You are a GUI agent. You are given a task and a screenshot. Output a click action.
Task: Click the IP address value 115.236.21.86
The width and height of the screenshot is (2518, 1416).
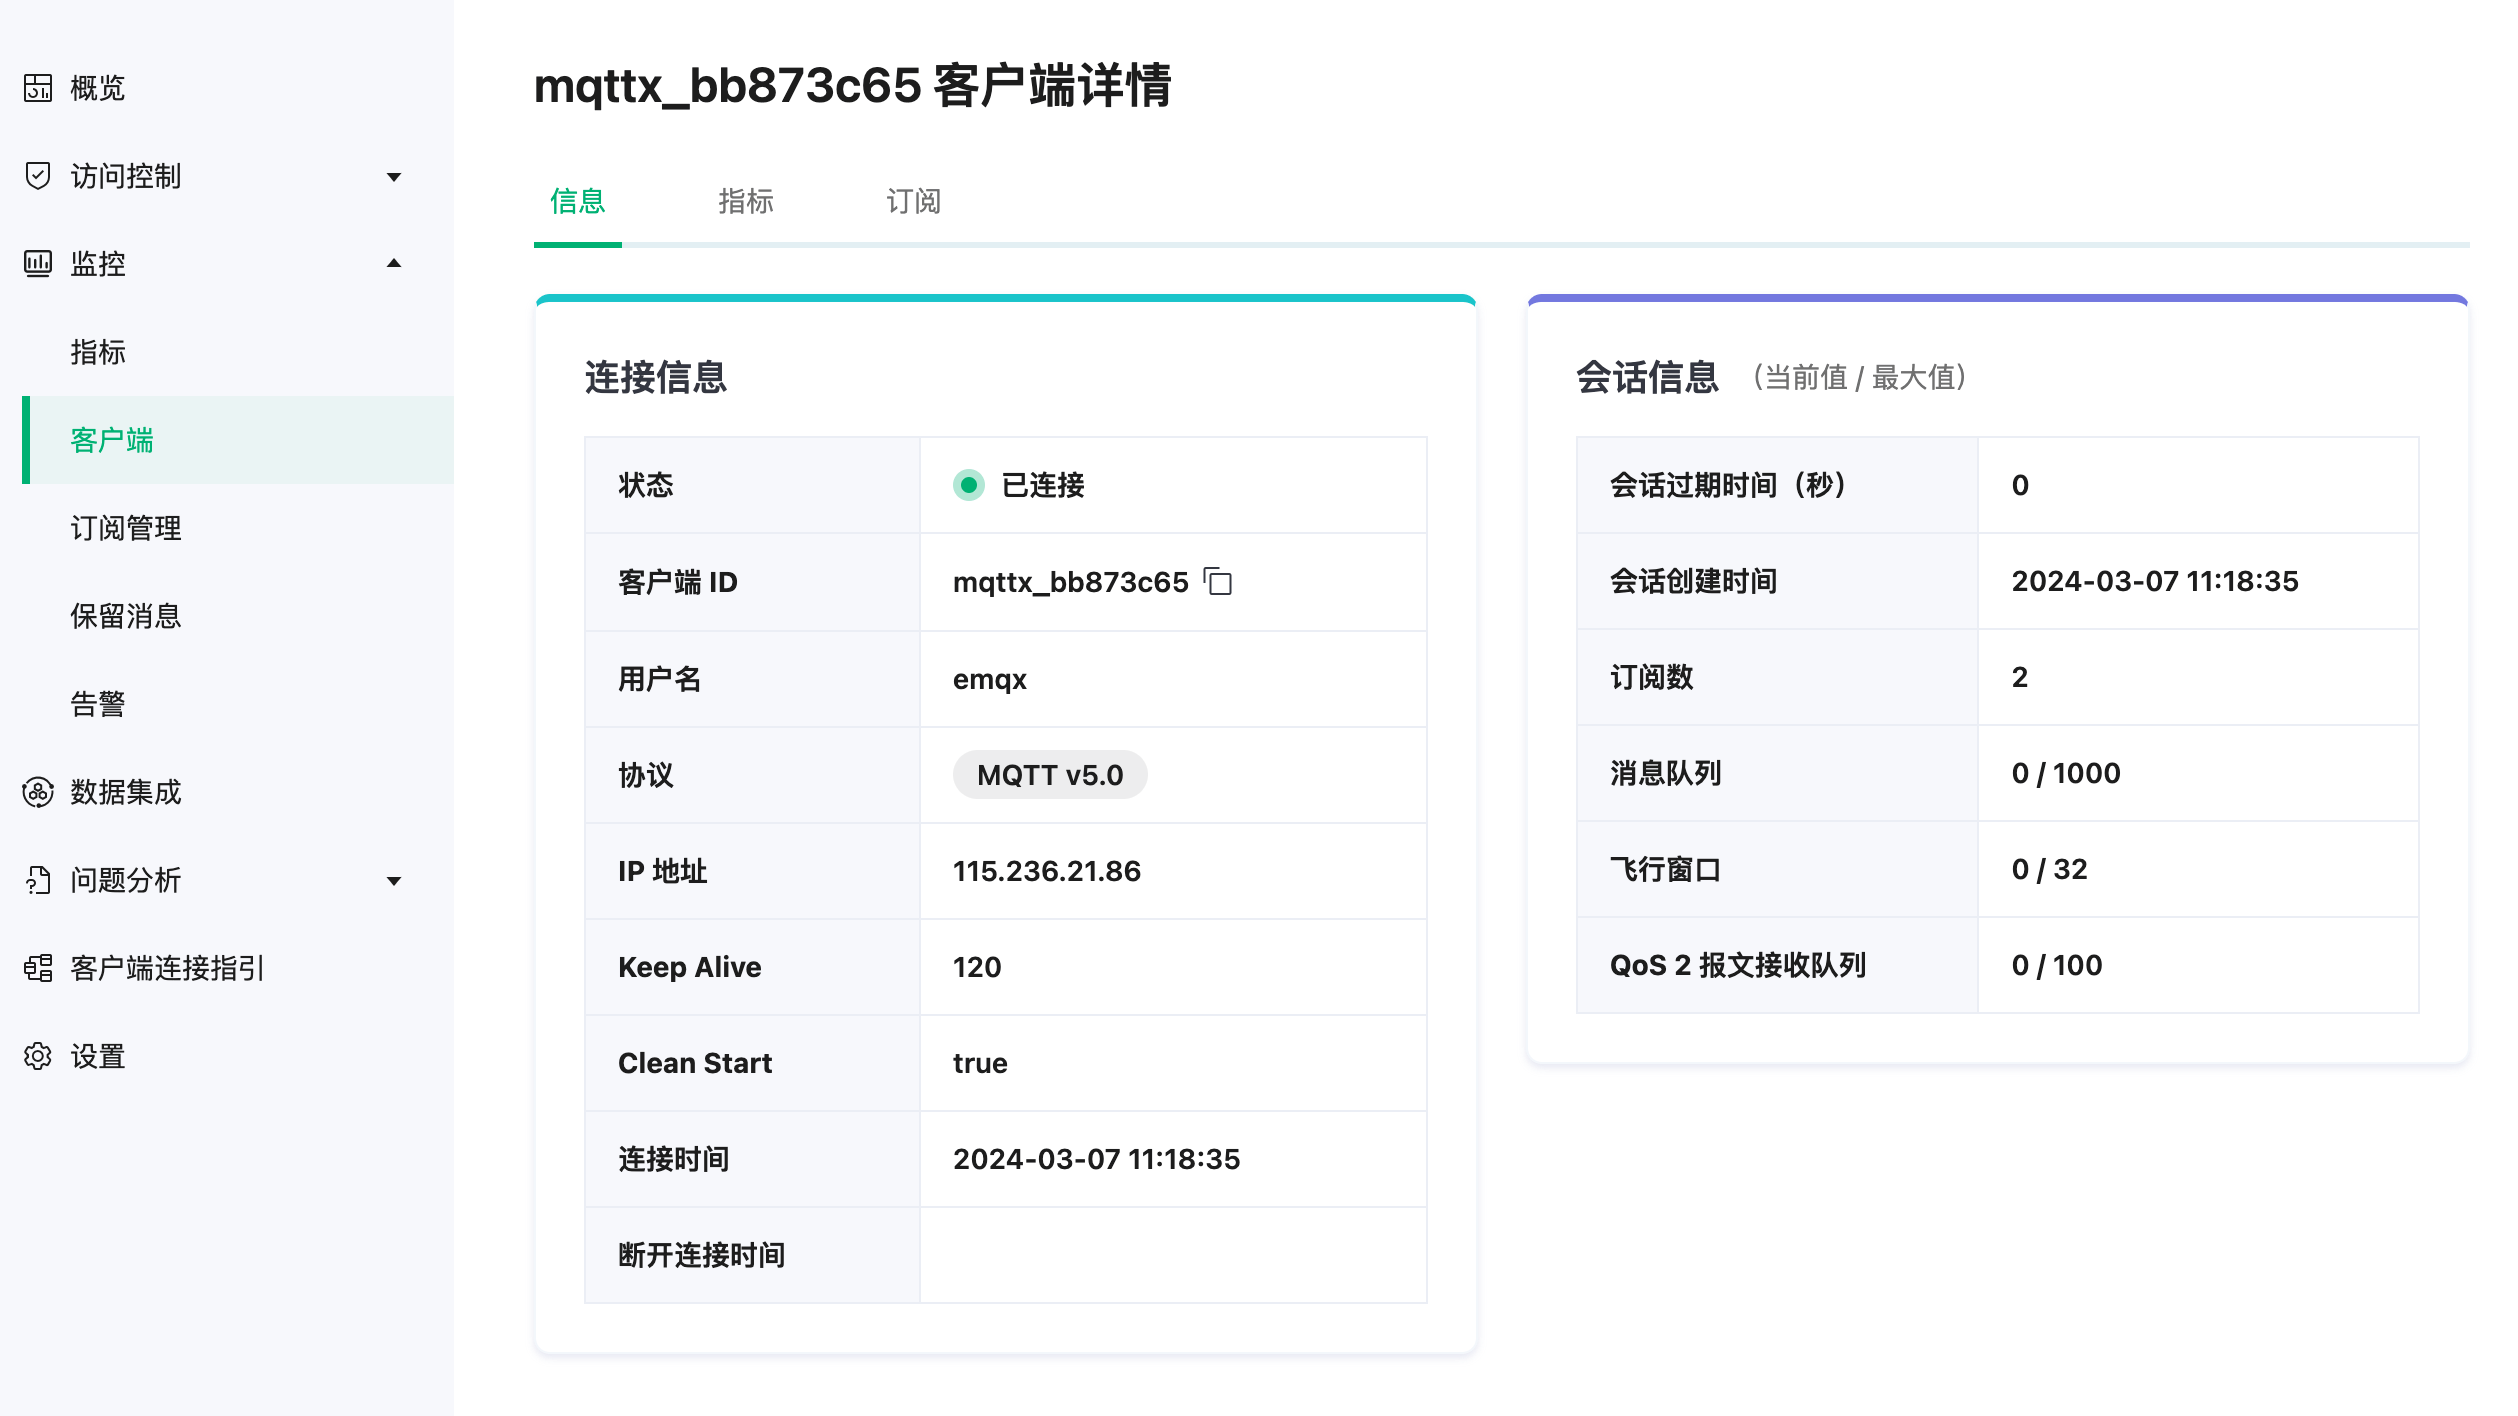pyautogui.click(x=1046, y=871)
